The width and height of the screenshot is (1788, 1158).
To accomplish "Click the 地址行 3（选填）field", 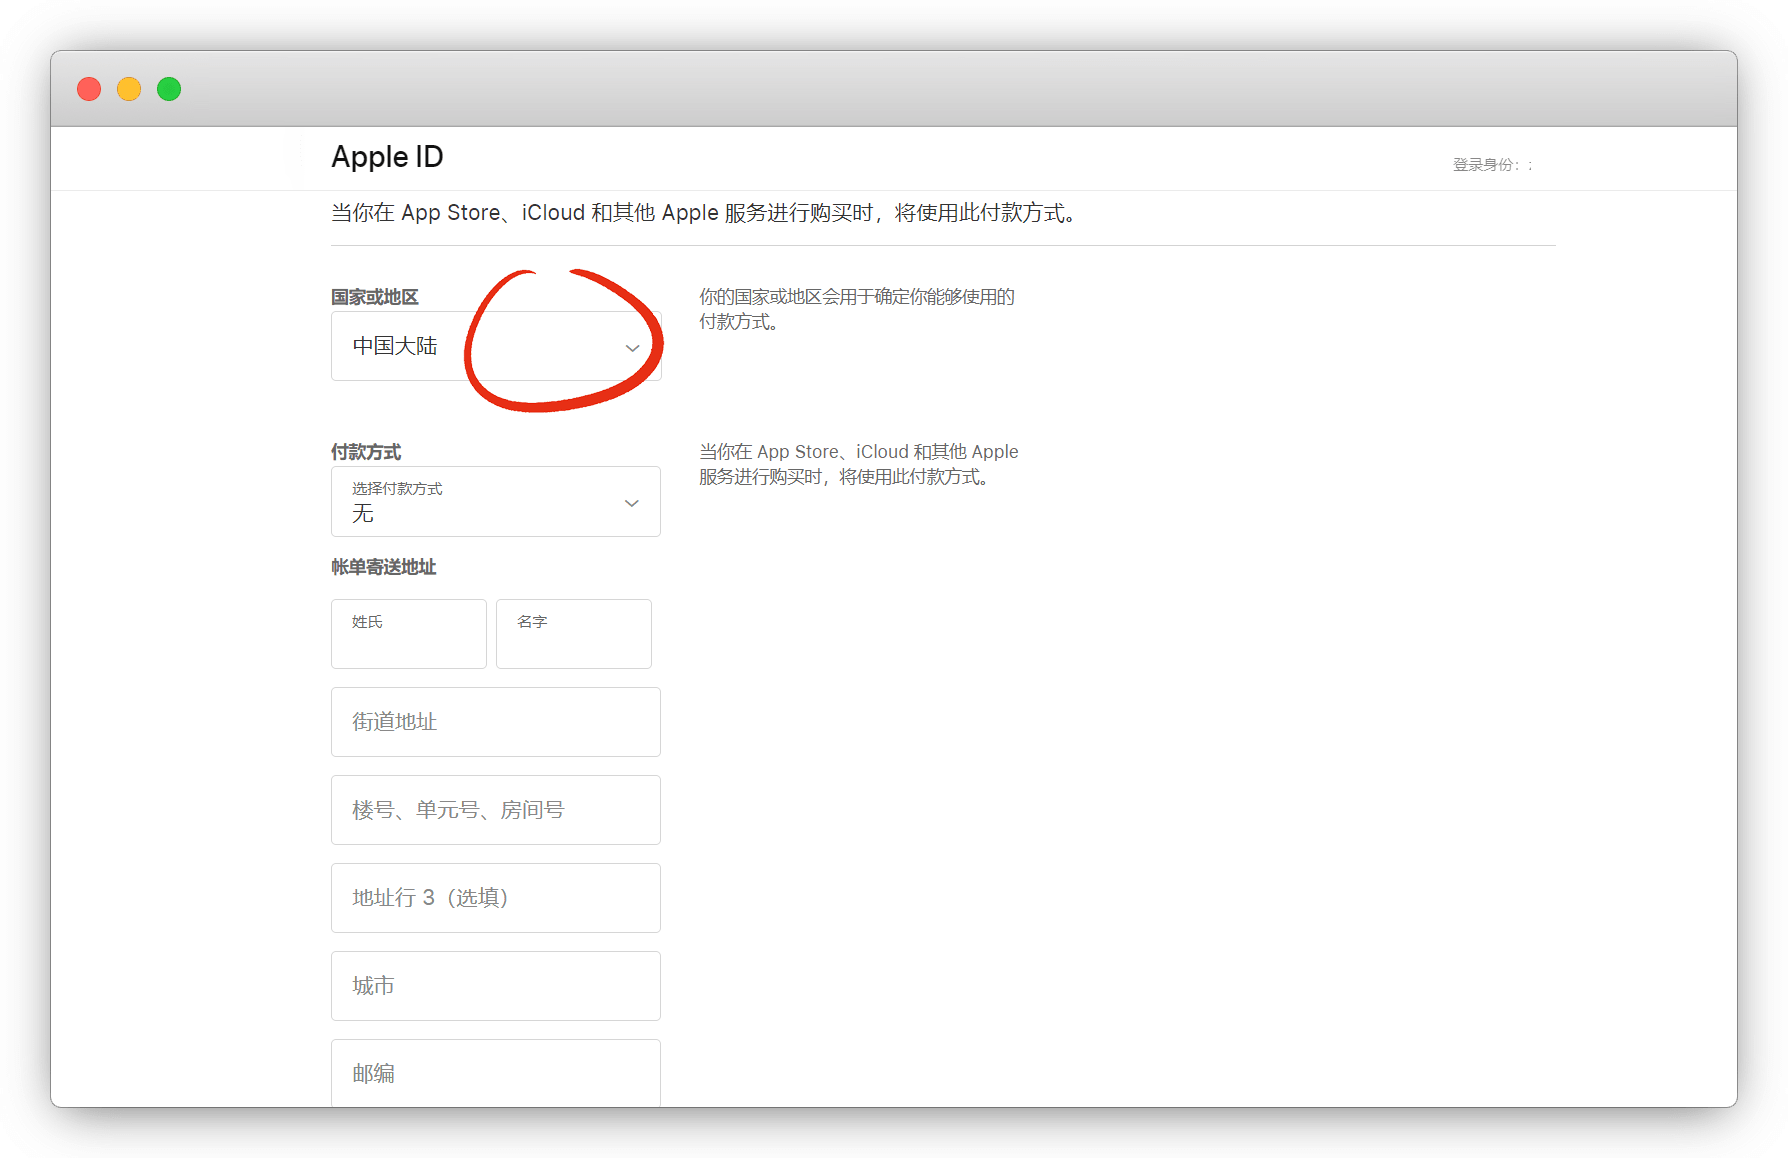I will point(496,898).
